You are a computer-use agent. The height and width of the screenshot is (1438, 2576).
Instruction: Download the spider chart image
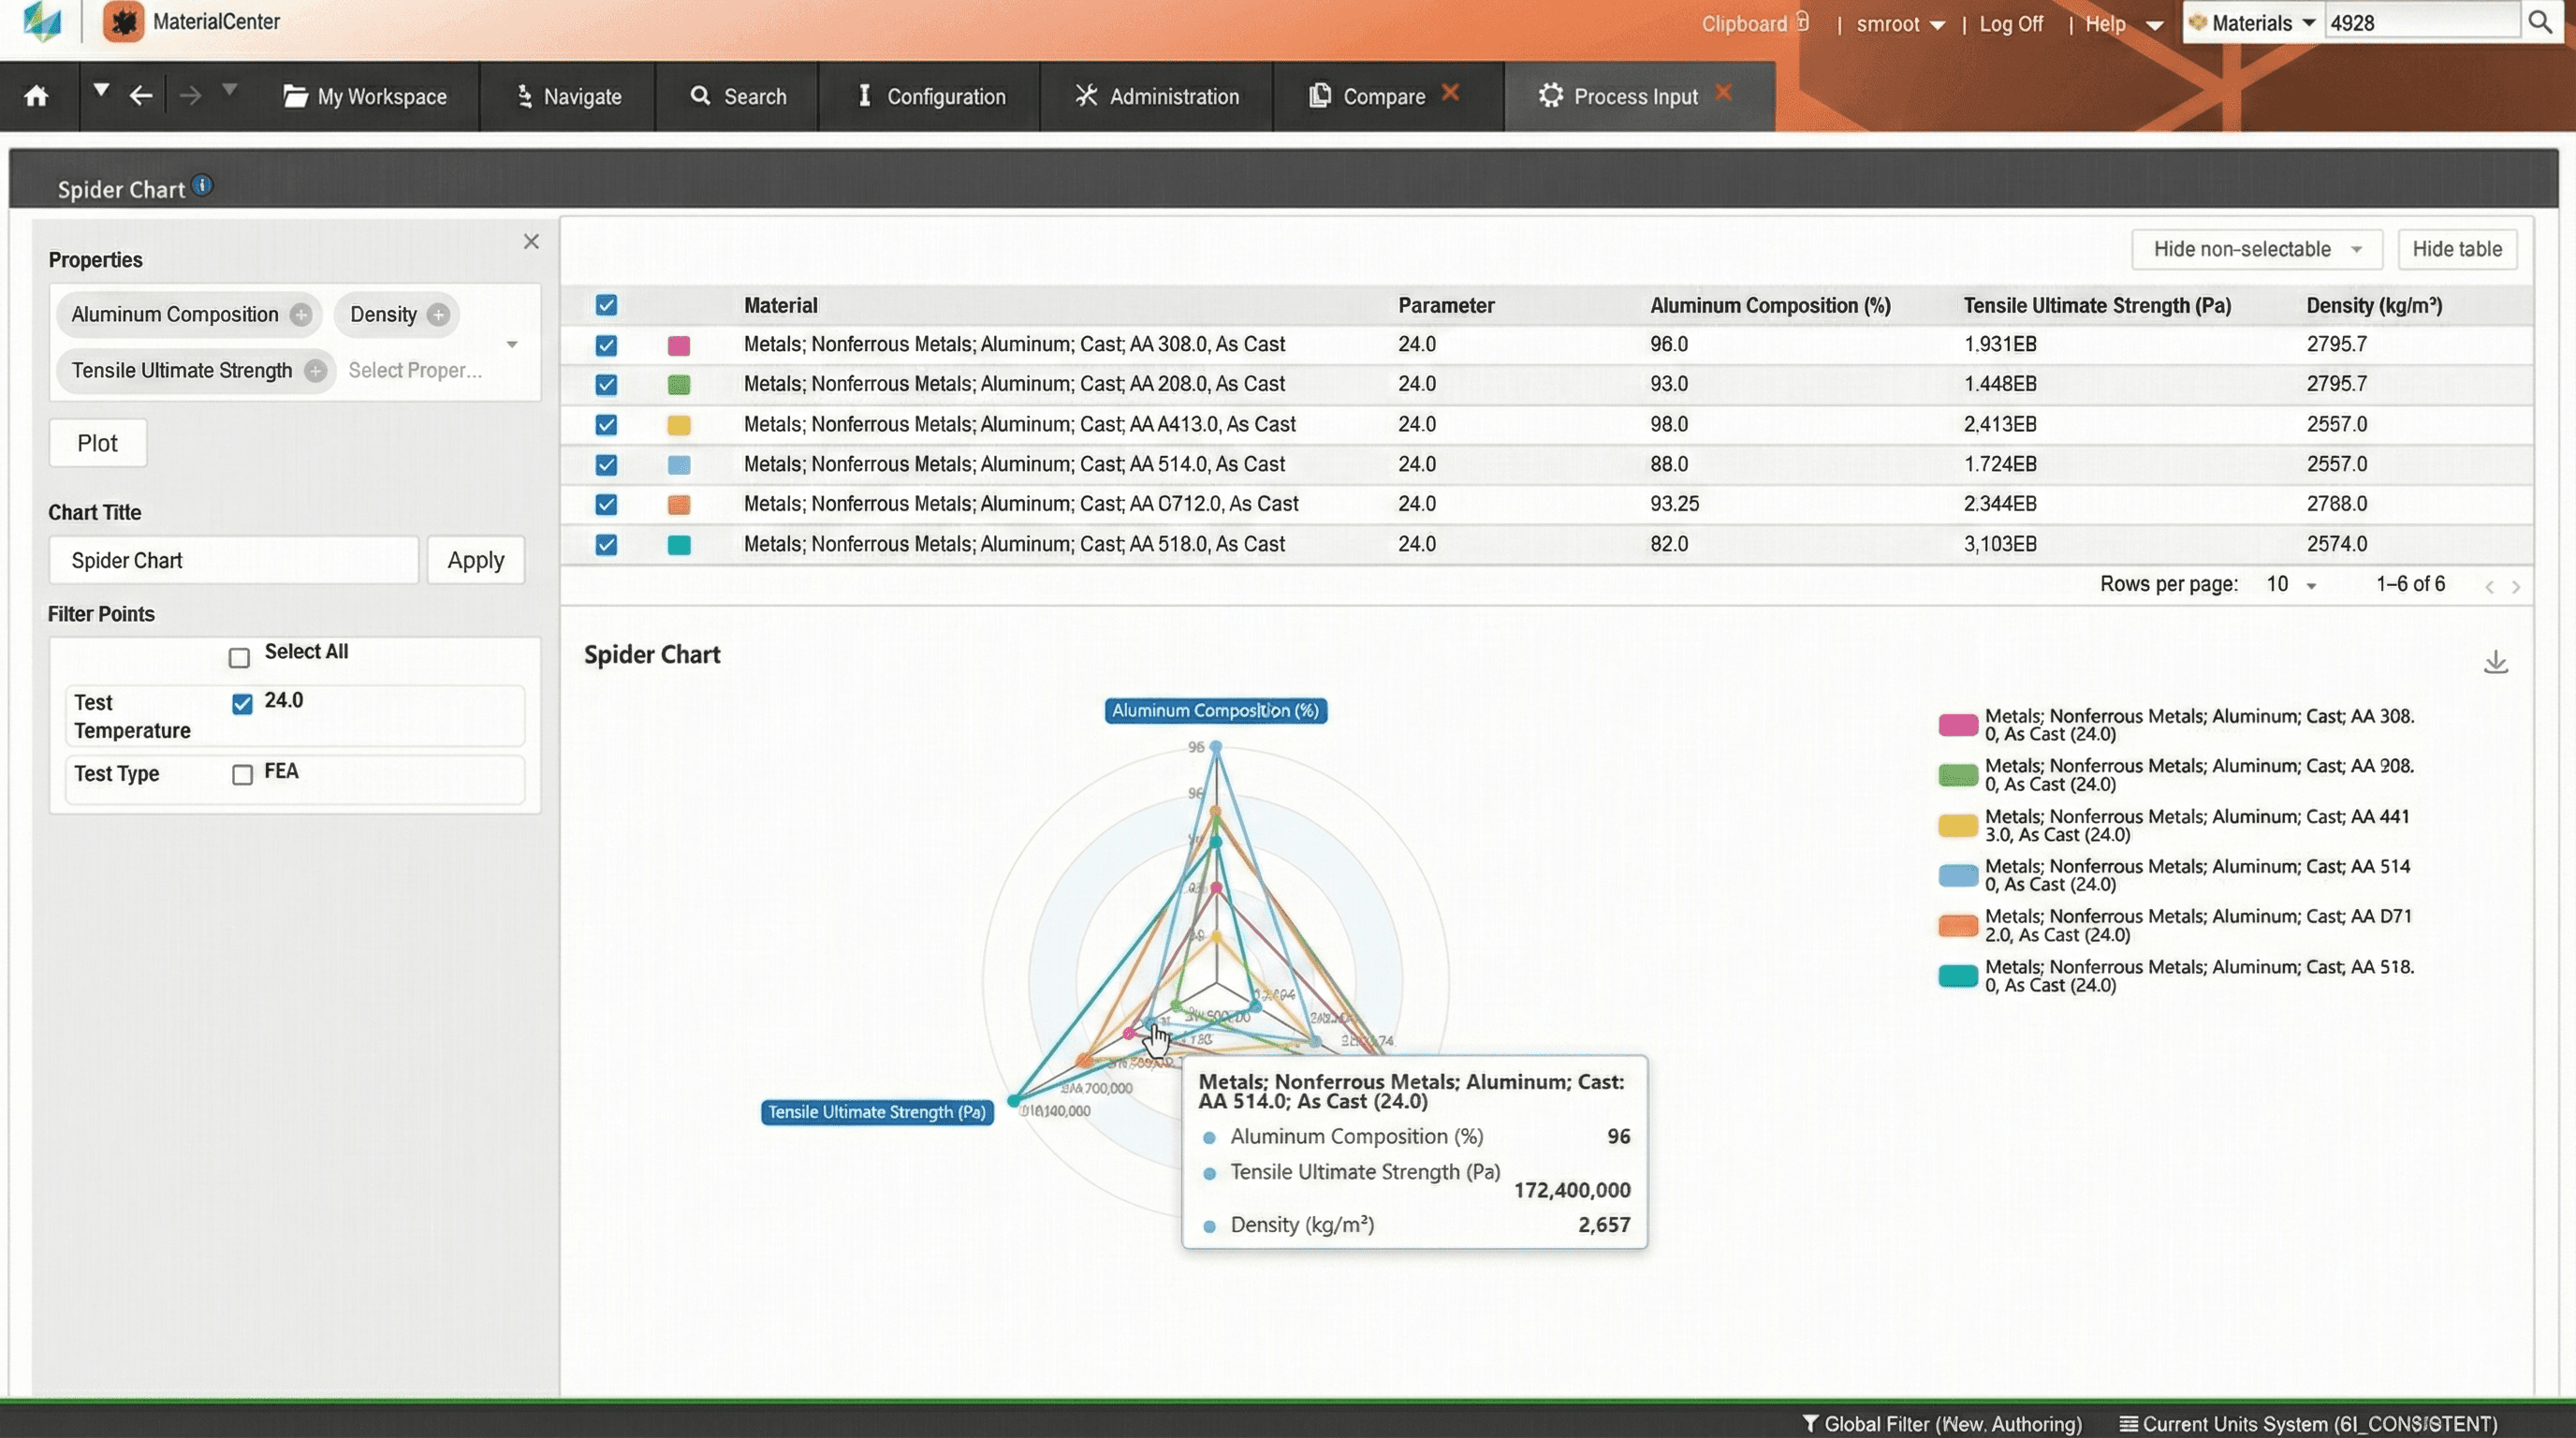(x=2495, y=662)
